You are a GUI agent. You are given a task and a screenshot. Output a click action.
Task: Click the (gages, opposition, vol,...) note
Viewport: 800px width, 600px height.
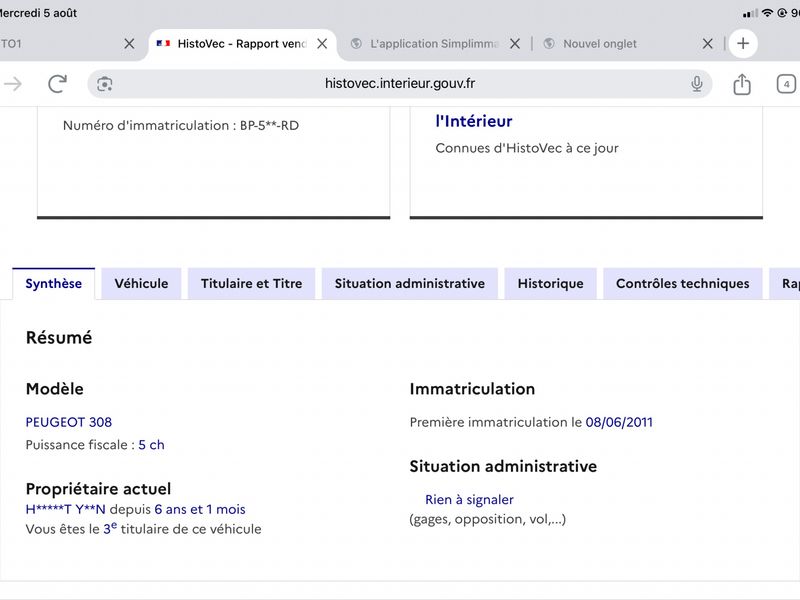pos(488,519)
